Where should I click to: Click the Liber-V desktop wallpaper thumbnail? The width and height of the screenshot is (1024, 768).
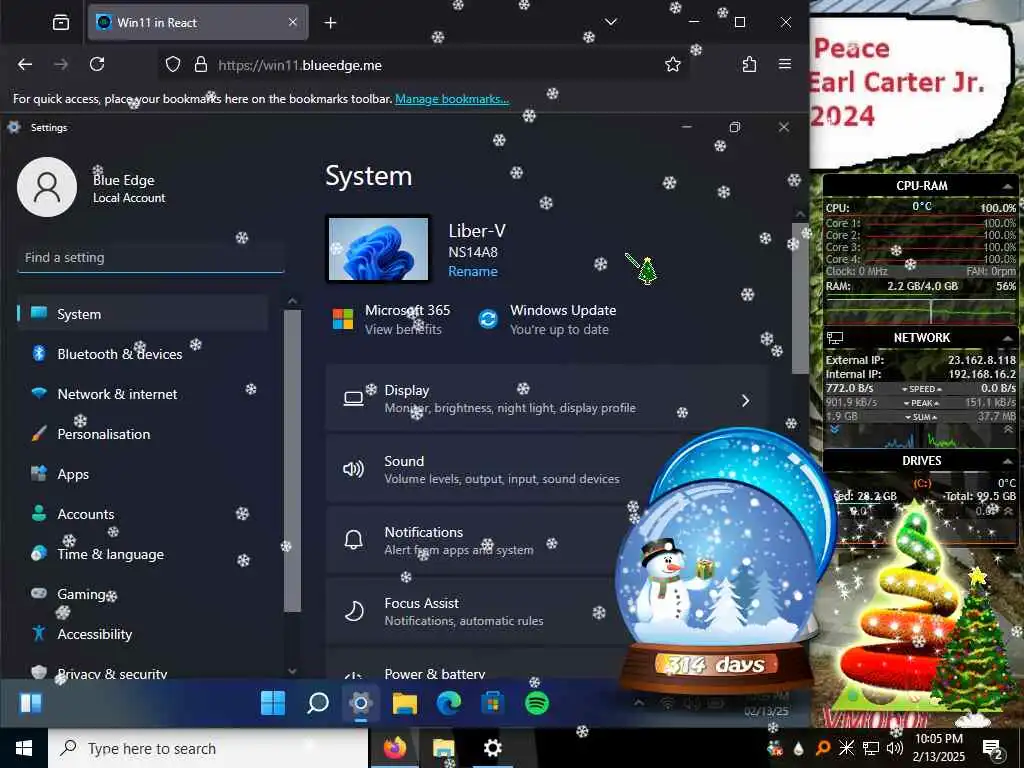coord(378,249)
